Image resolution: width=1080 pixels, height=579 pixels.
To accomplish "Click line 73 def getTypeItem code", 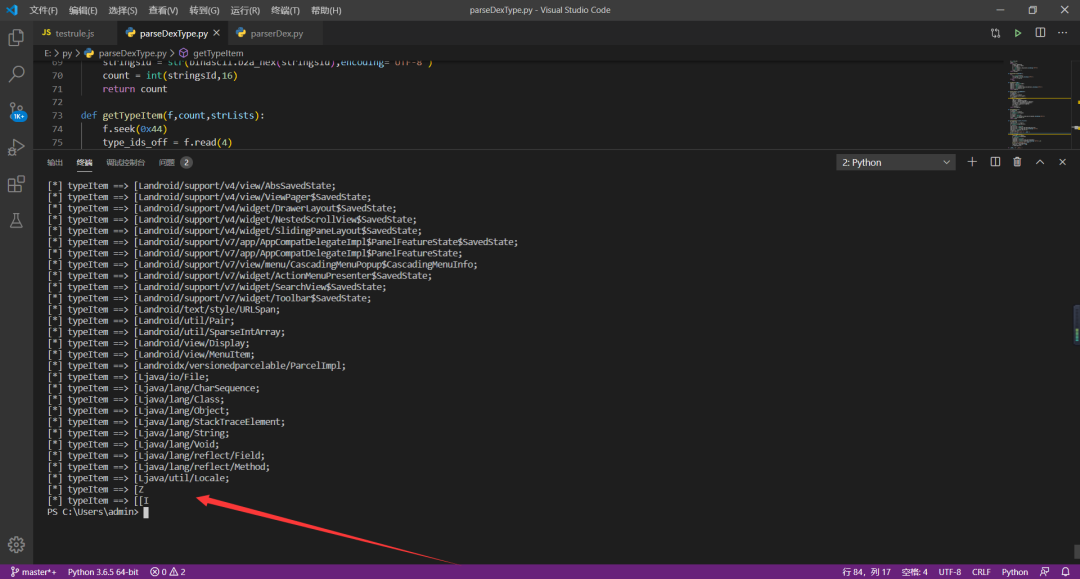I will click(x=172, y=116).
